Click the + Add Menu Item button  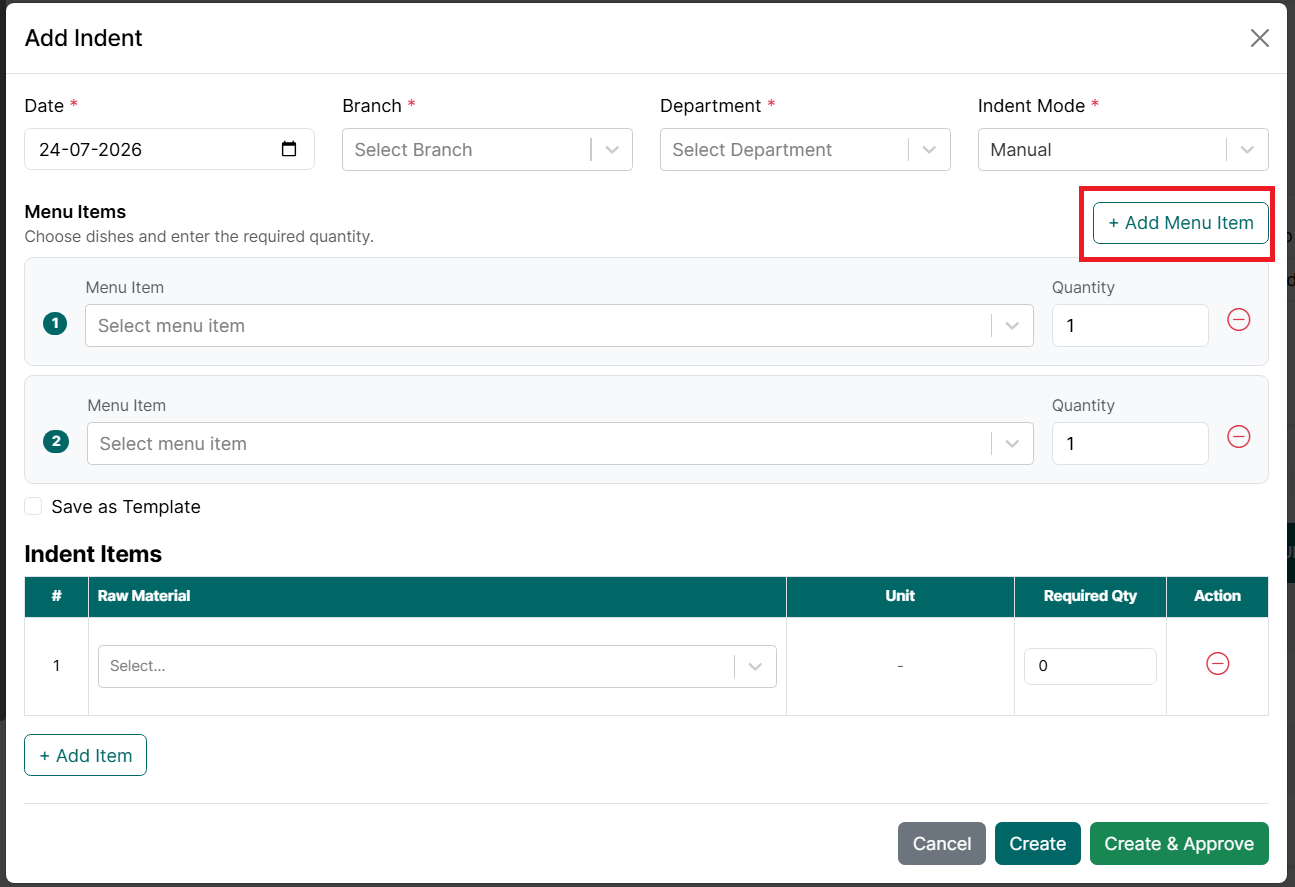point(1180,223)
